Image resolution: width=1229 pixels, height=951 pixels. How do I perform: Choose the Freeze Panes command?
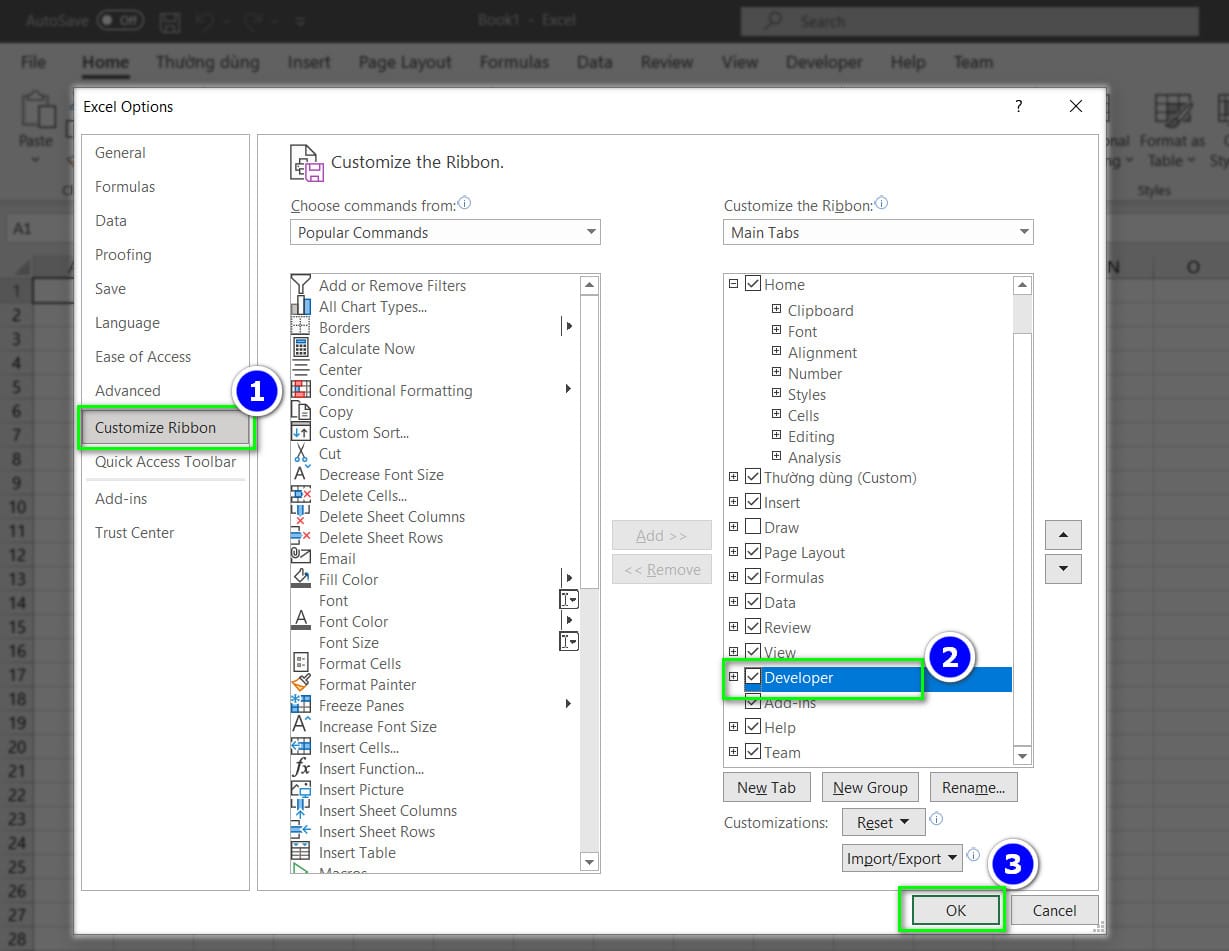(361, 705)
